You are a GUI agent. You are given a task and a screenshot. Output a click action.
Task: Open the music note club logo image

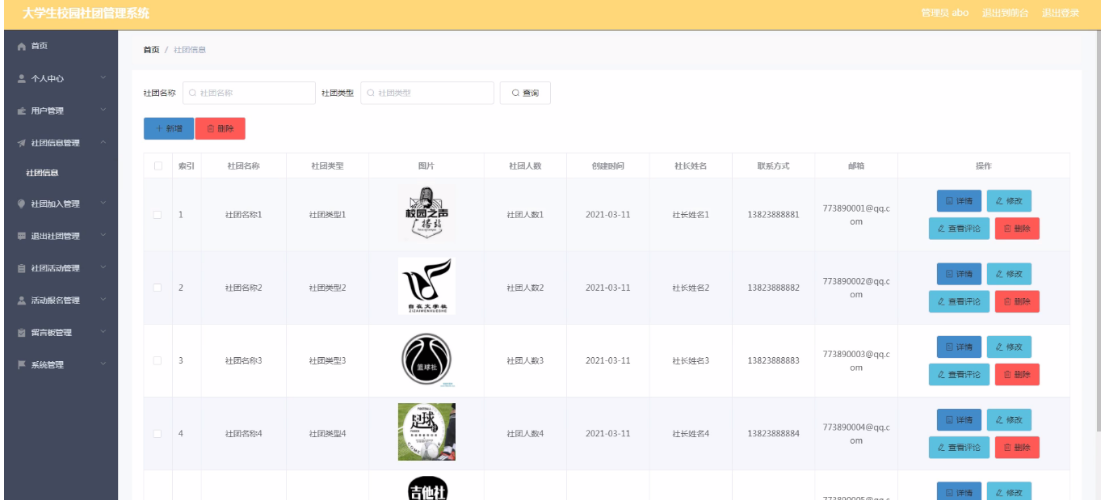pyautogui.click(x=426, y=286)
